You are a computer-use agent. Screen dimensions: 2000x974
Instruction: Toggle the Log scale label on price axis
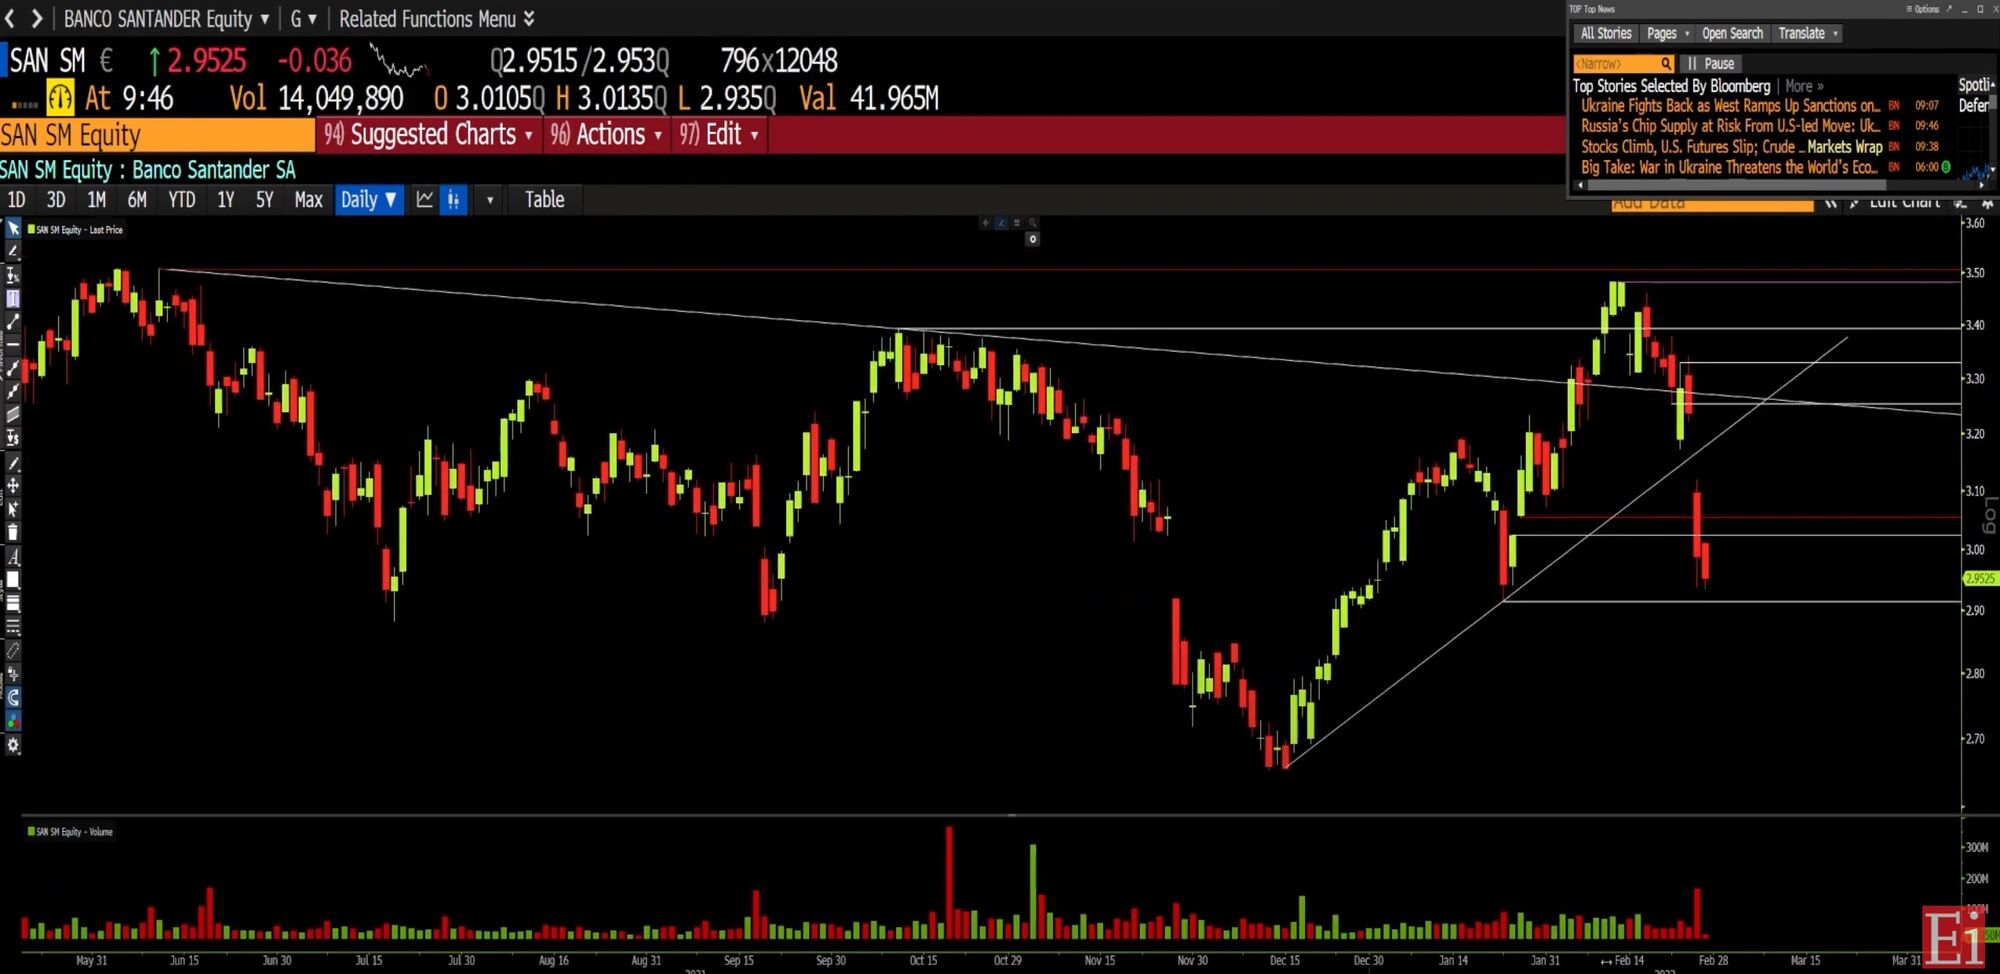[x=1989, y=515]
